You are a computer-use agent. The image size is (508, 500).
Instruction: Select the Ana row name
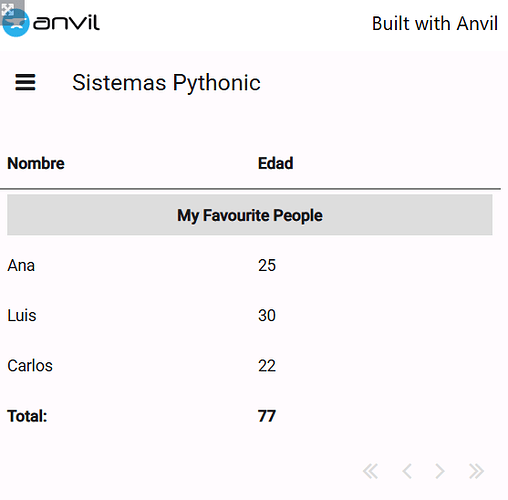[x=21, y=266]
